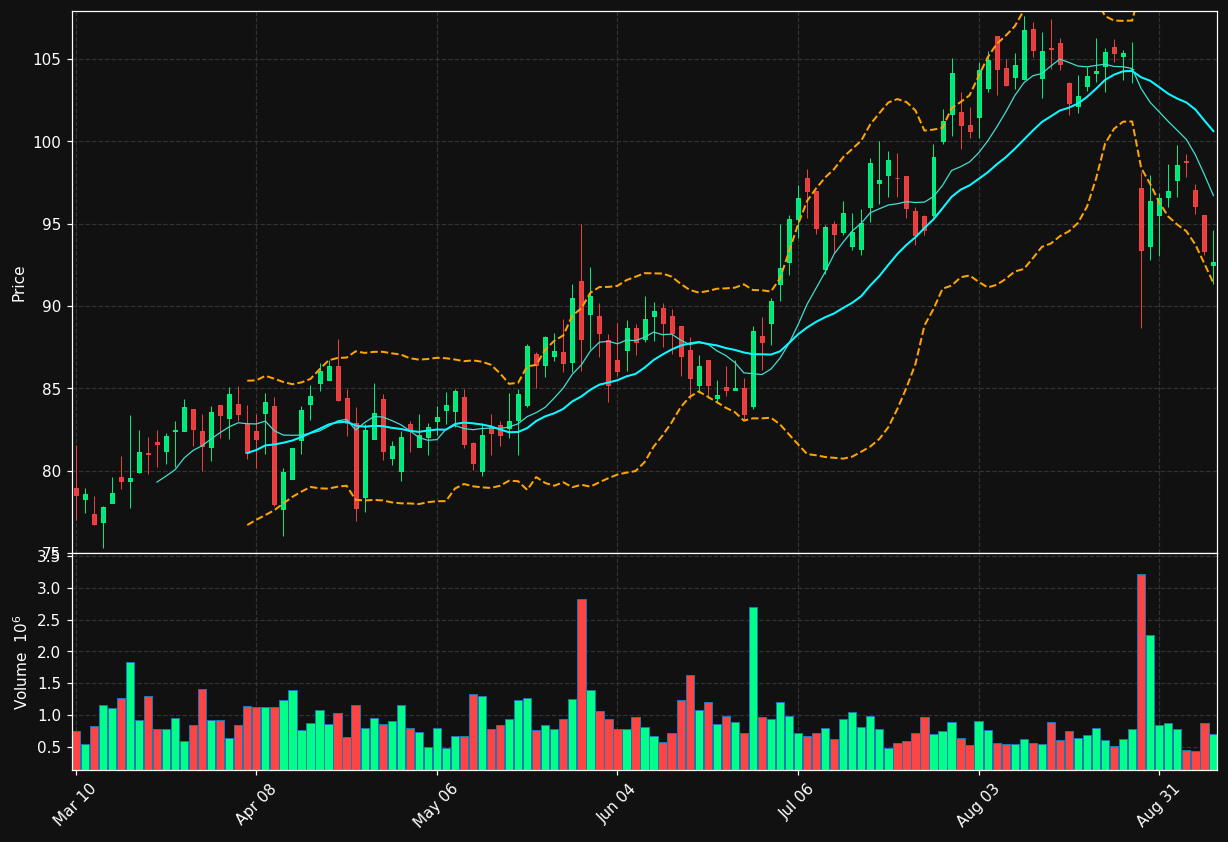Click the 1.0 volume axis label
Viewport: 1228px width, 842px height.
49,716
